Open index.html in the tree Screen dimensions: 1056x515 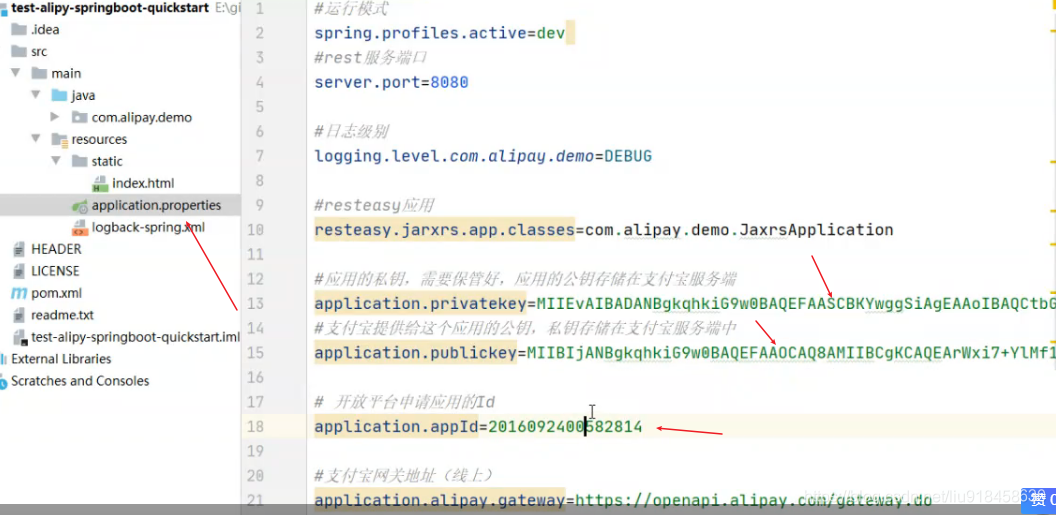[143, 183]
